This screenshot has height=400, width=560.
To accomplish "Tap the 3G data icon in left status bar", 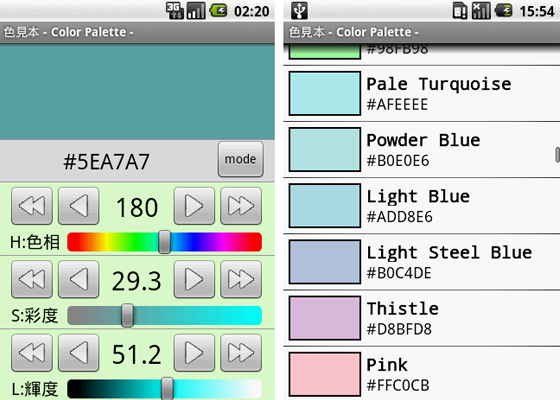I will pyautogui.click(x=175, y=11).
